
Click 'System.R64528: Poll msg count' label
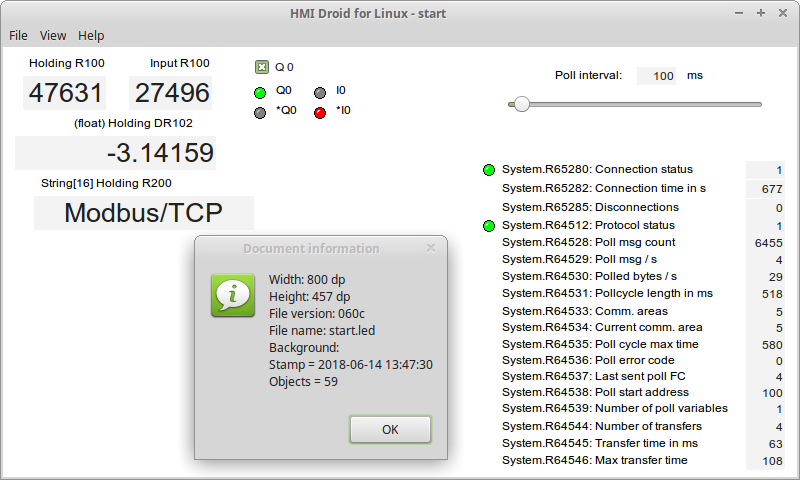pyautogui.click(x=588, y=242)
